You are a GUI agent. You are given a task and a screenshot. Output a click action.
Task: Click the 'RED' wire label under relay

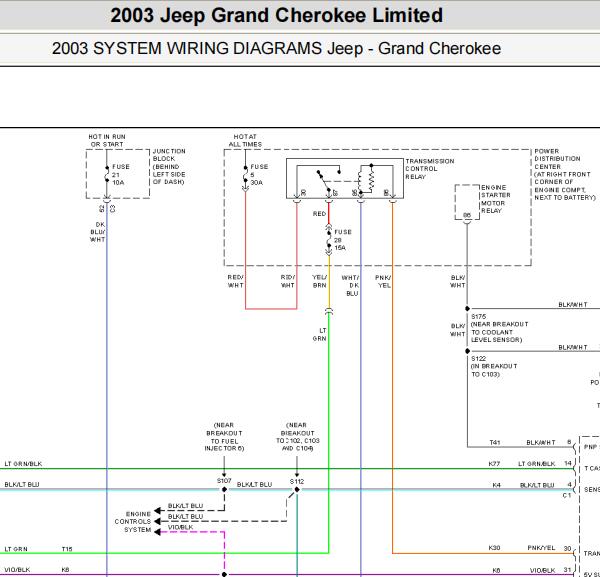coord(319,214)
